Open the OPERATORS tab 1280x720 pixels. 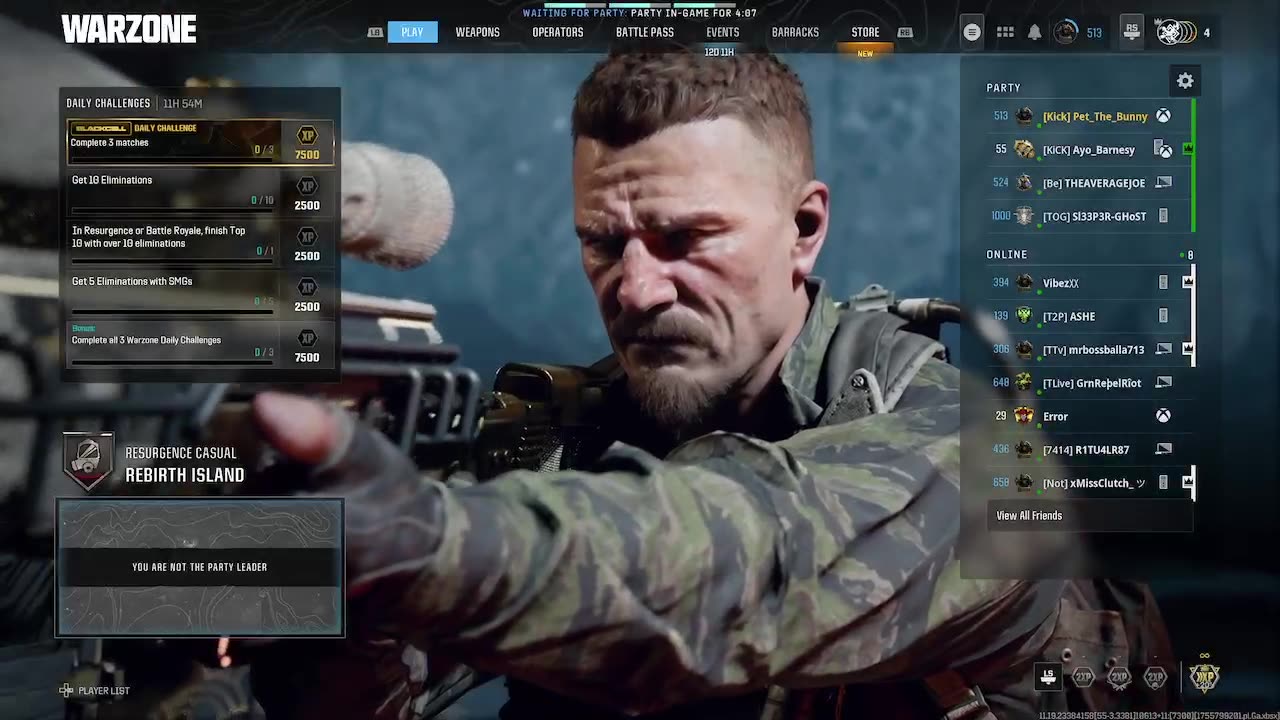click(557, 32)
